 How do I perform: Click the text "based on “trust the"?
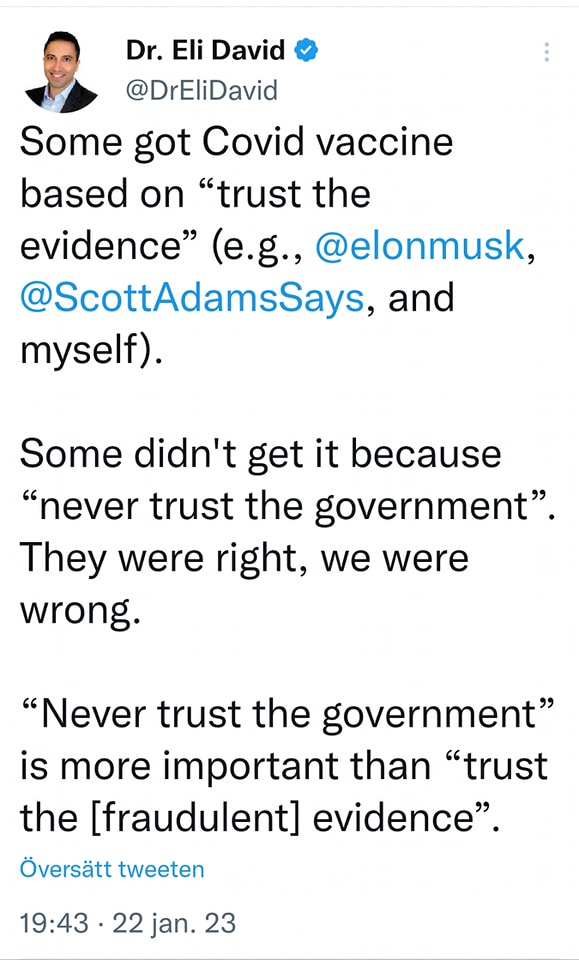[195, 194]
